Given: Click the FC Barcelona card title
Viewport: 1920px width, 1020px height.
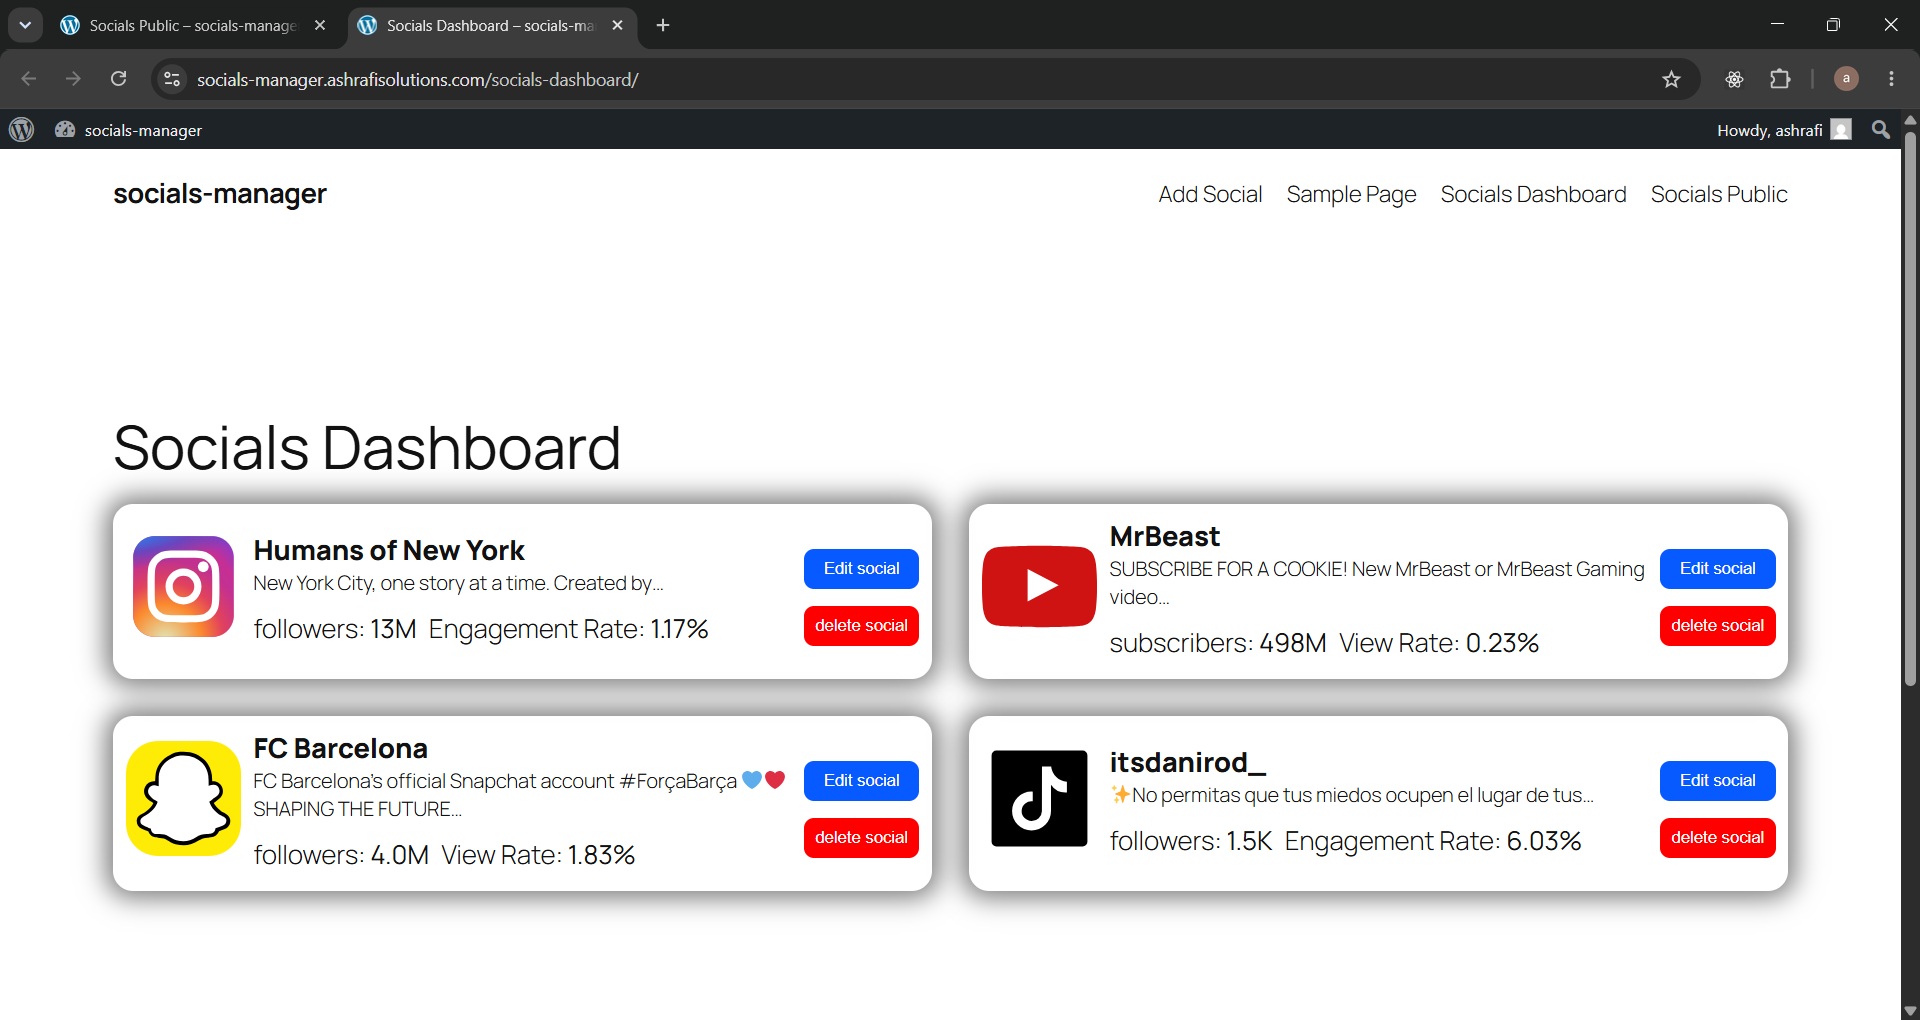Looking at the screenshot, I should tap(340, 748).
